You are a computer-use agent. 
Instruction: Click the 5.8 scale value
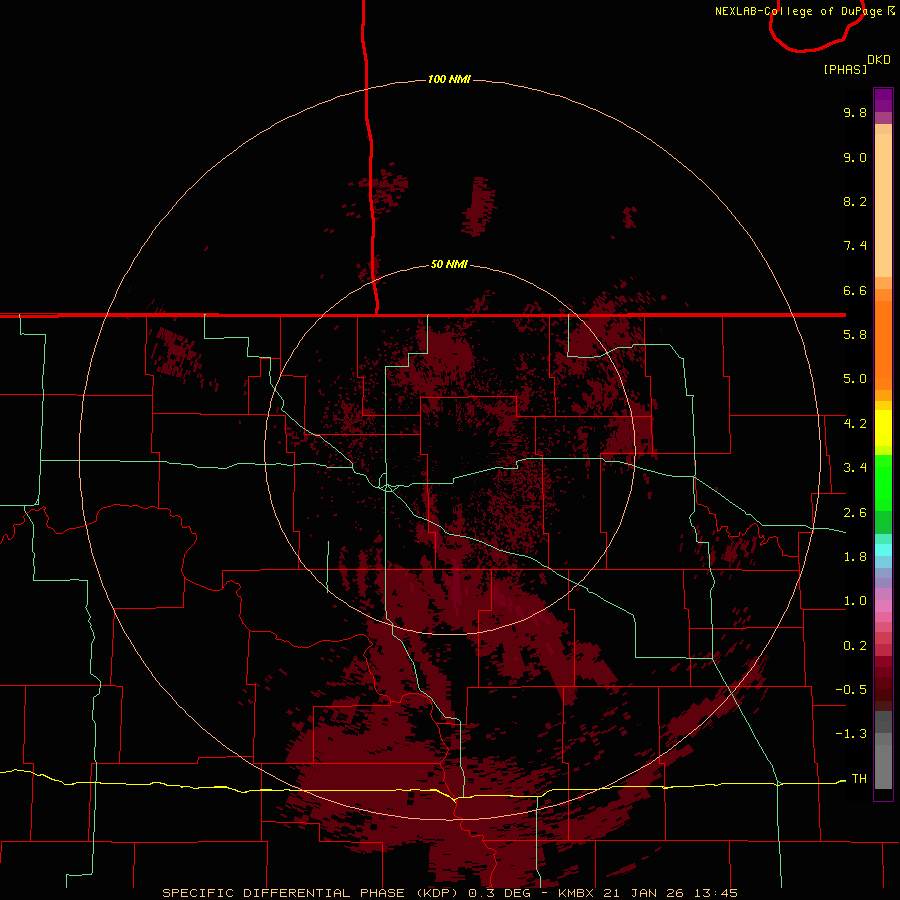[855, 335]
